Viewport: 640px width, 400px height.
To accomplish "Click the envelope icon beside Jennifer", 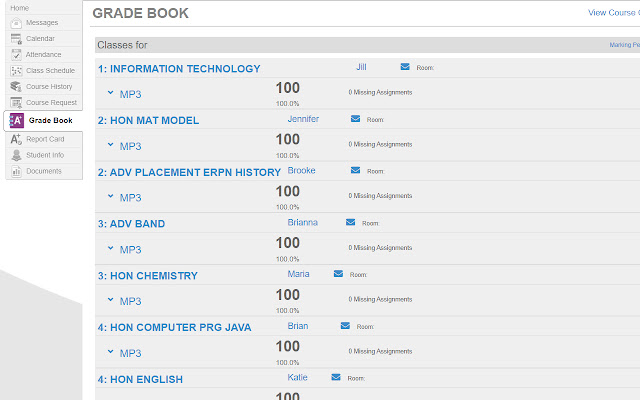I will click(x=355, y=119).
